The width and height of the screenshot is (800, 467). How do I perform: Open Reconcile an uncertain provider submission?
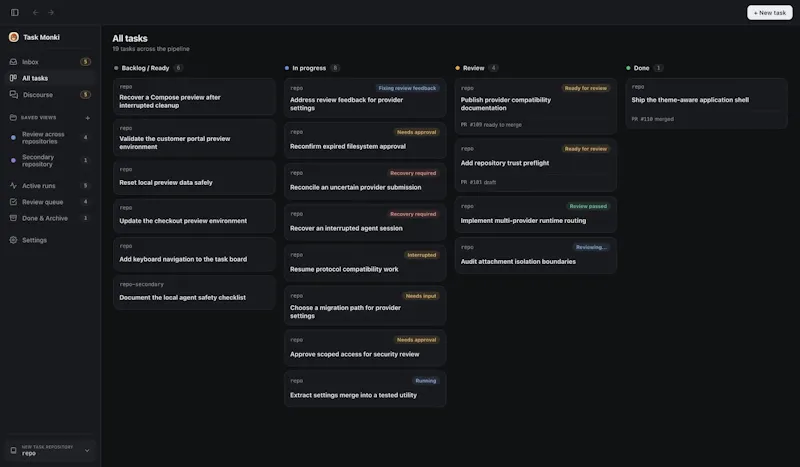tap(365, 181)
